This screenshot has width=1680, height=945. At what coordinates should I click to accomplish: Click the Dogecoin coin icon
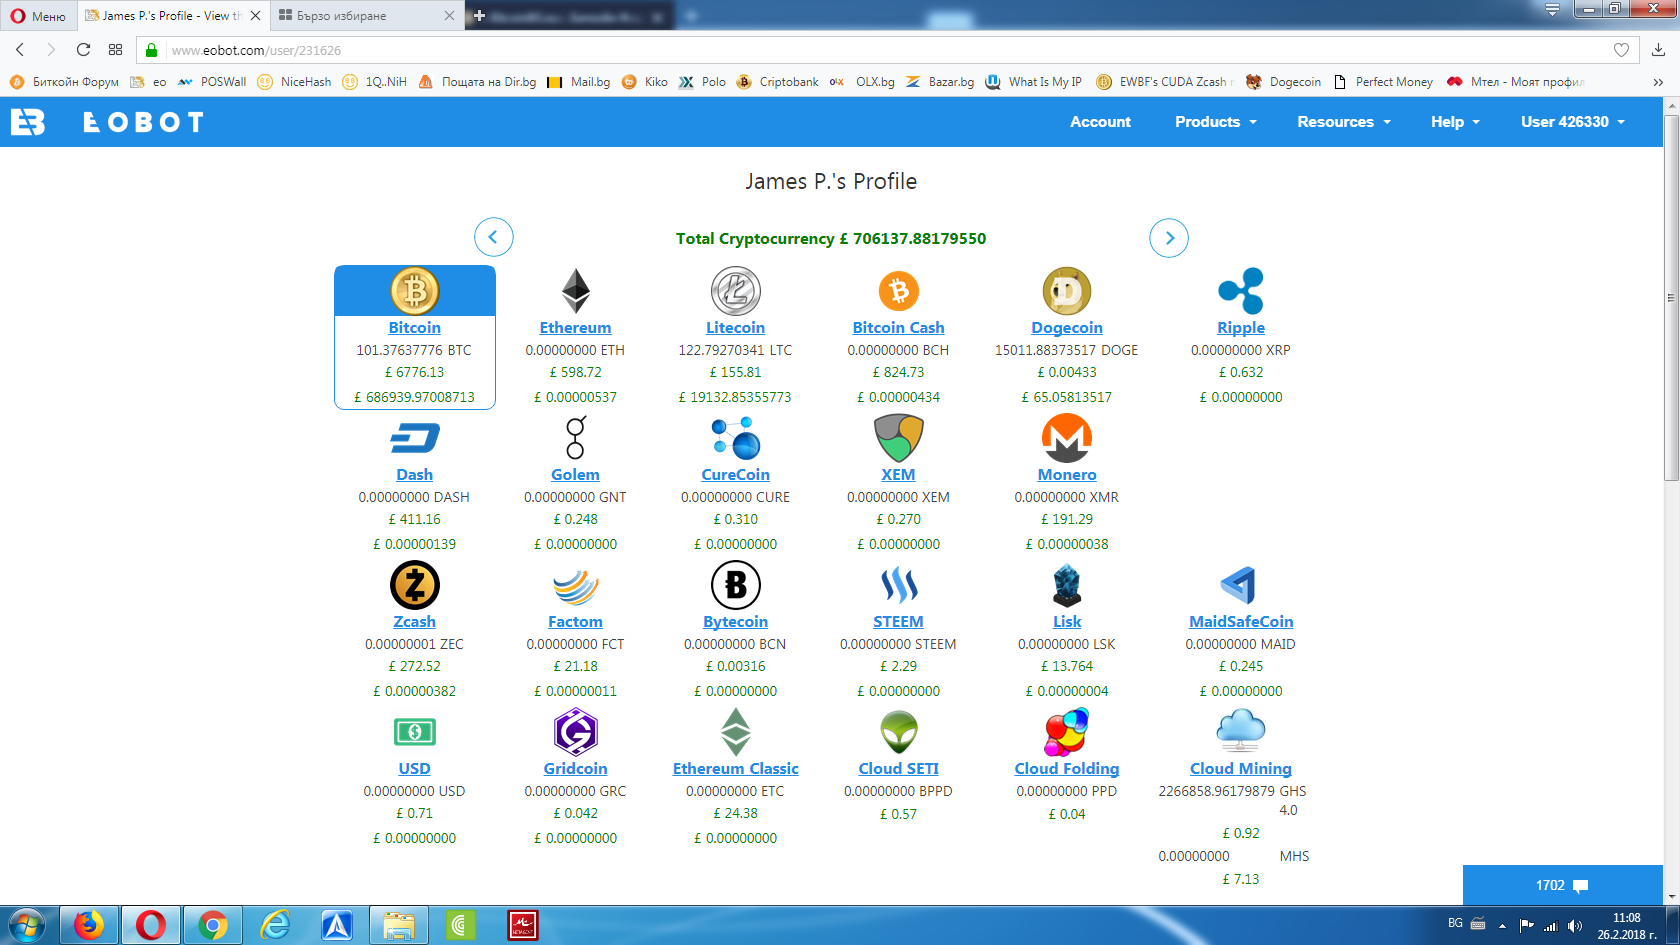coord(1066,291)
